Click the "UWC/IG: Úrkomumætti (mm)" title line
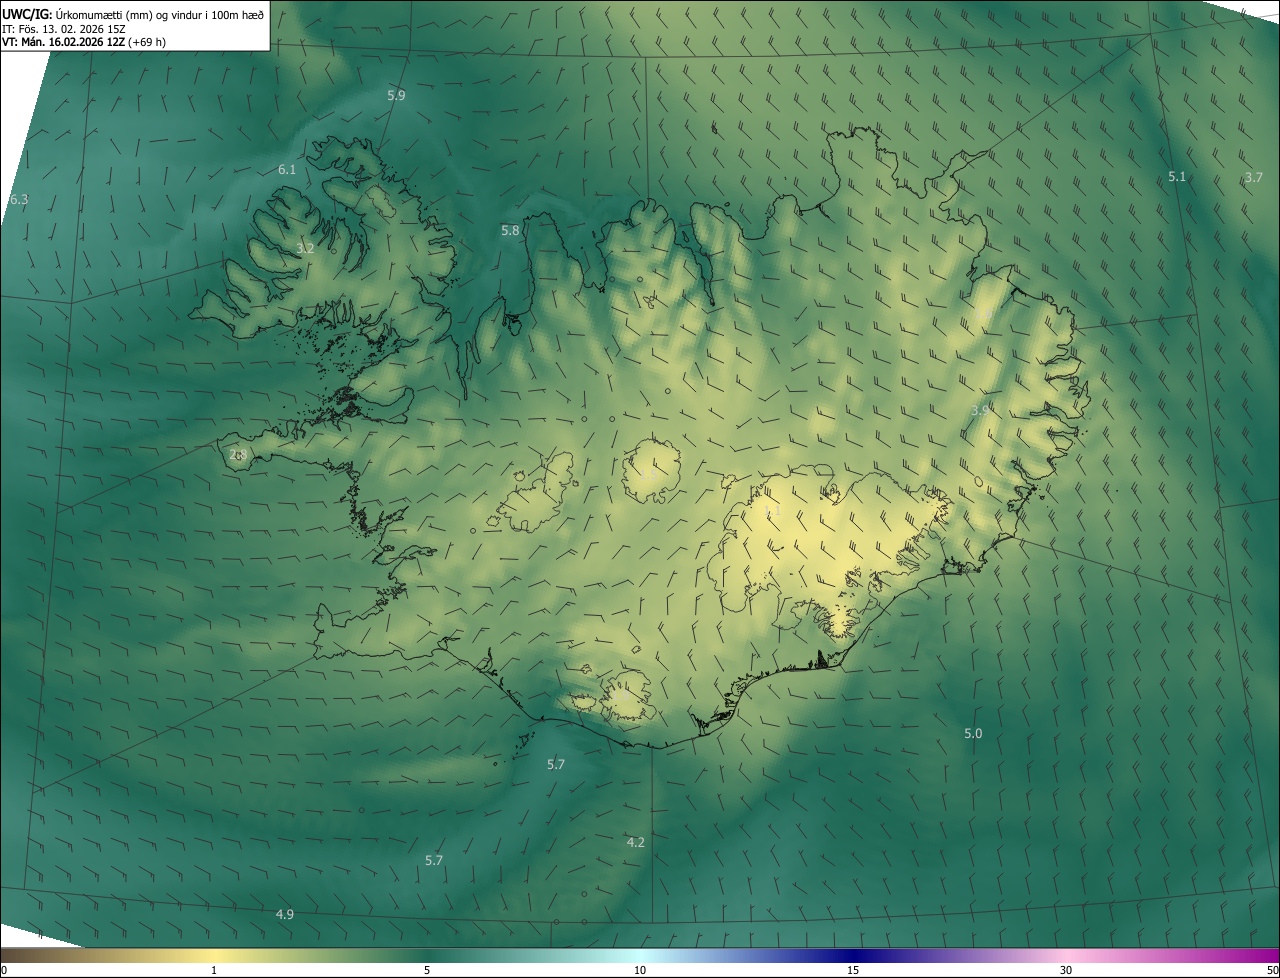 coord(133,13)
